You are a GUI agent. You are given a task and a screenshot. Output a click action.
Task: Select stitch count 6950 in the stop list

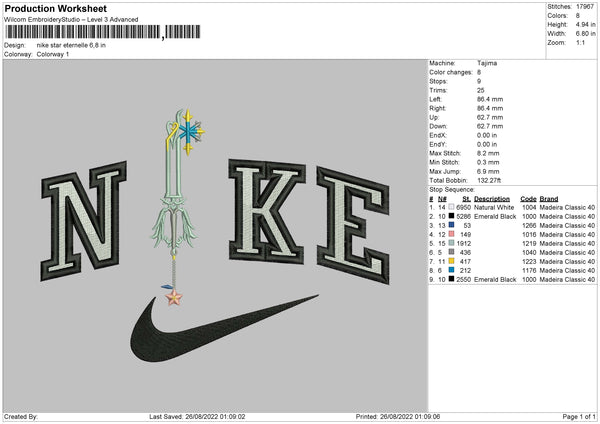(x=463, y=207)
